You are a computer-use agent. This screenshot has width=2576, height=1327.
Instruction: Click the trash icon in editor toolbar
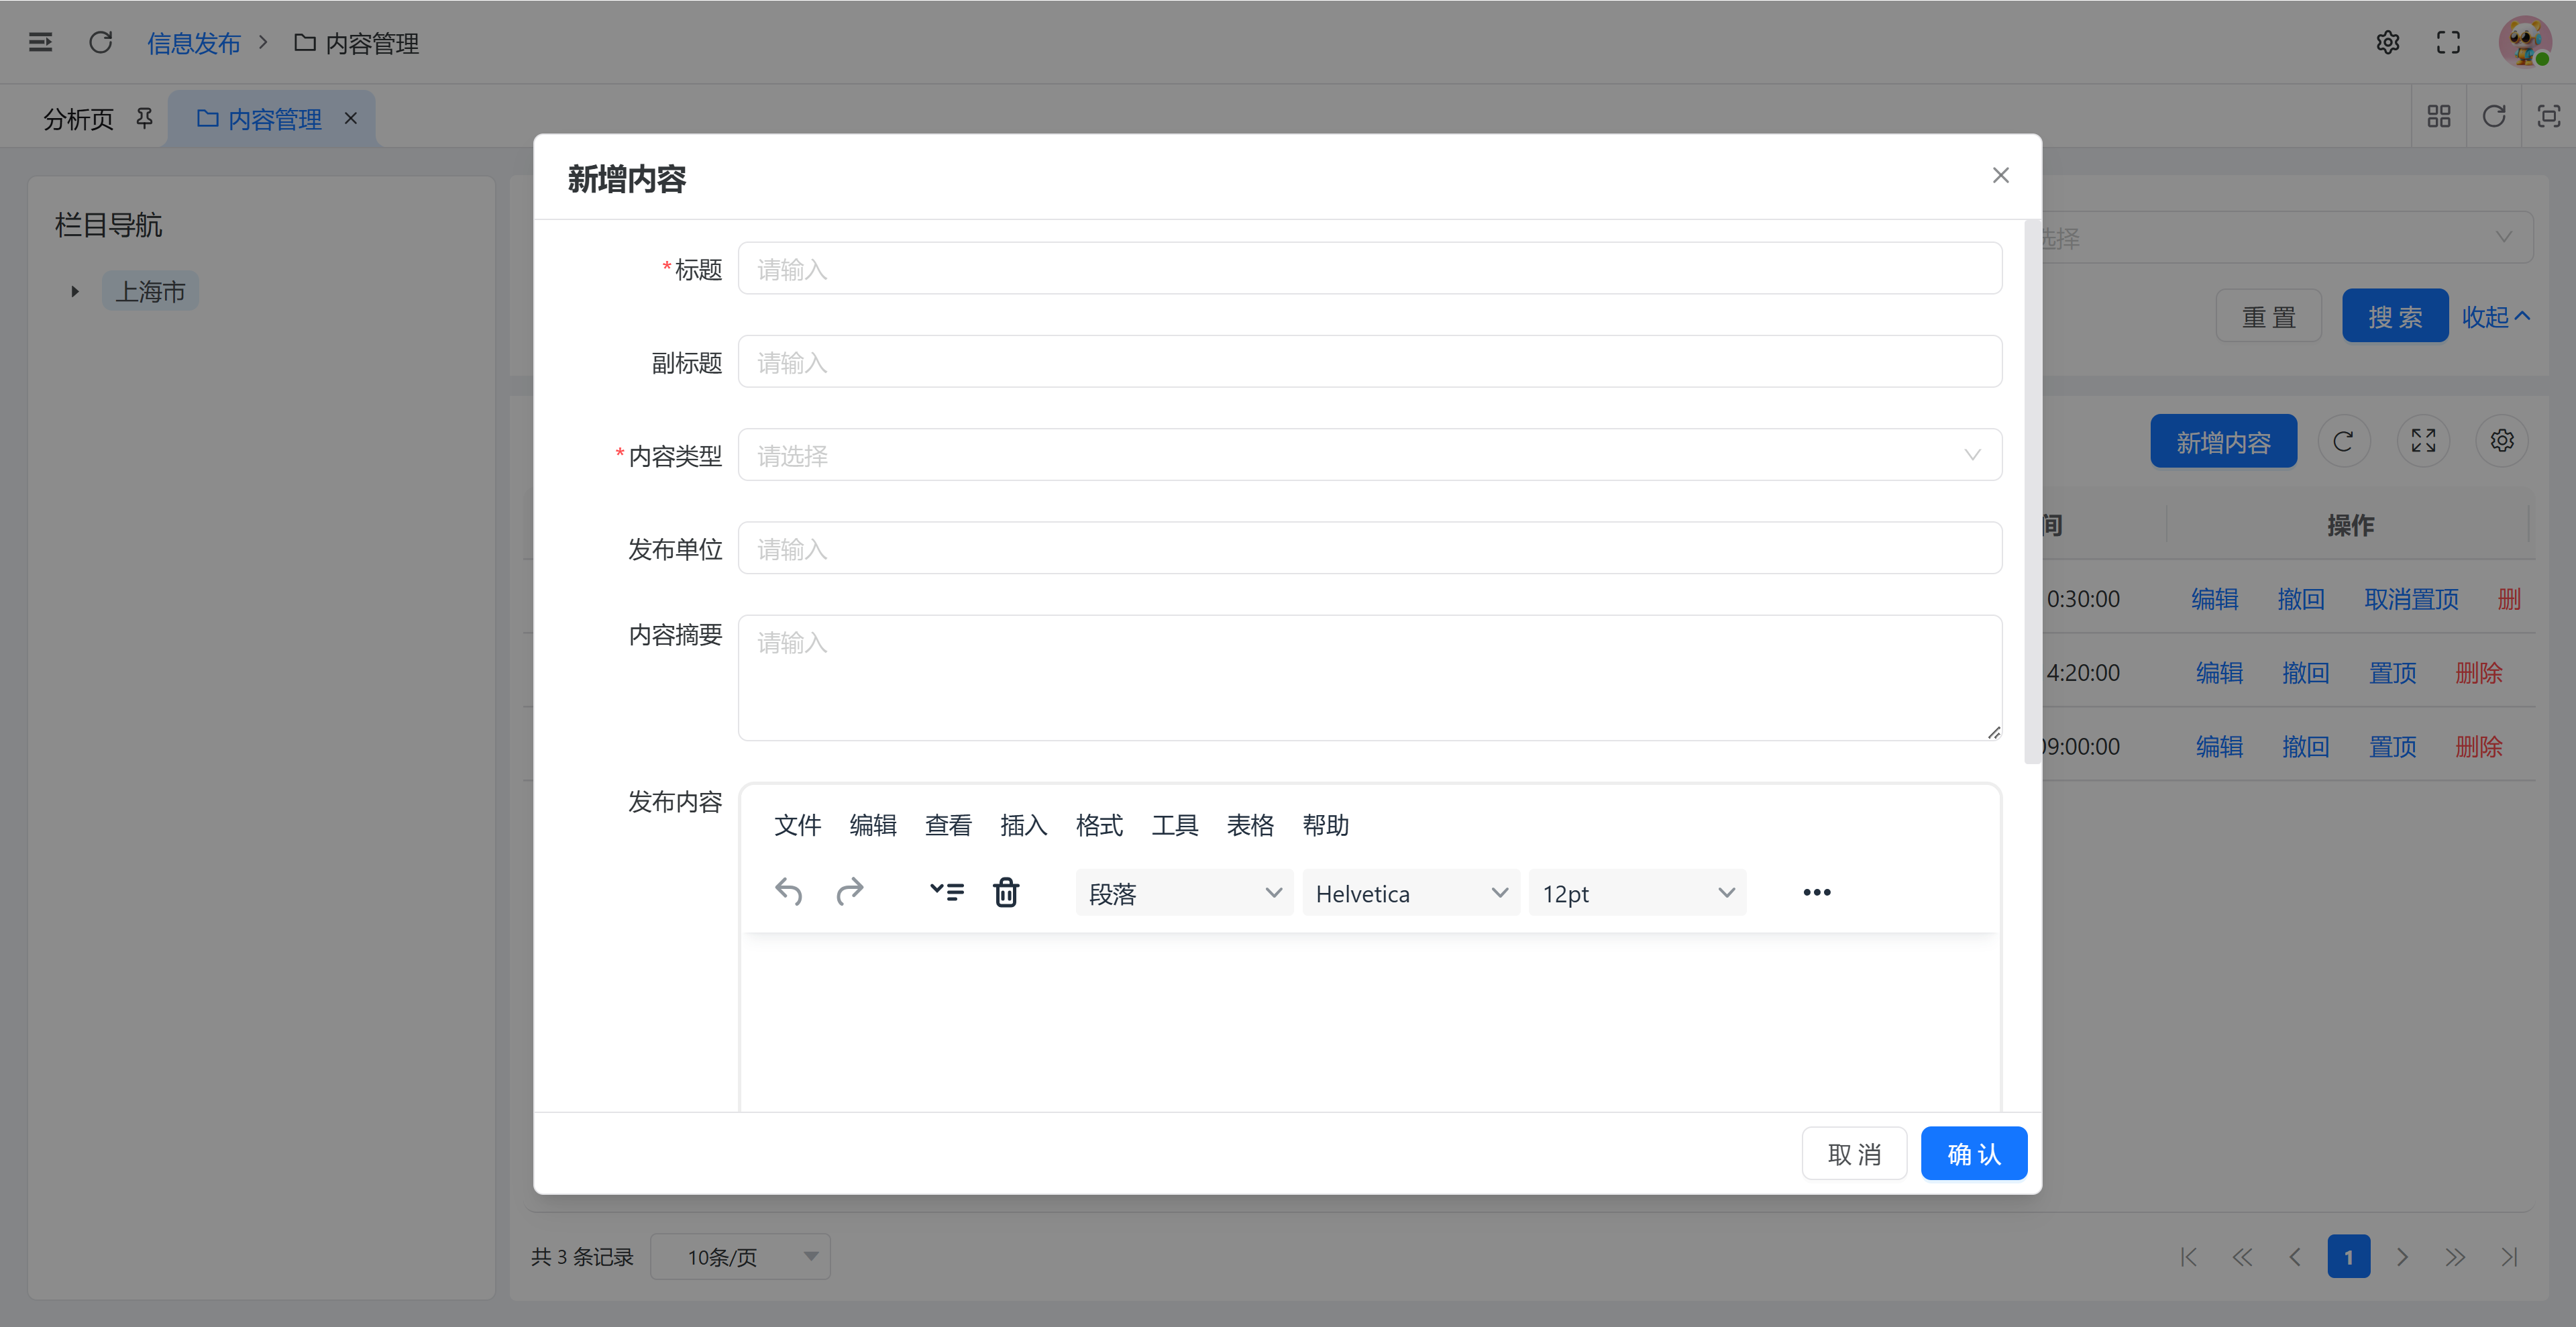click(1006, 892)
